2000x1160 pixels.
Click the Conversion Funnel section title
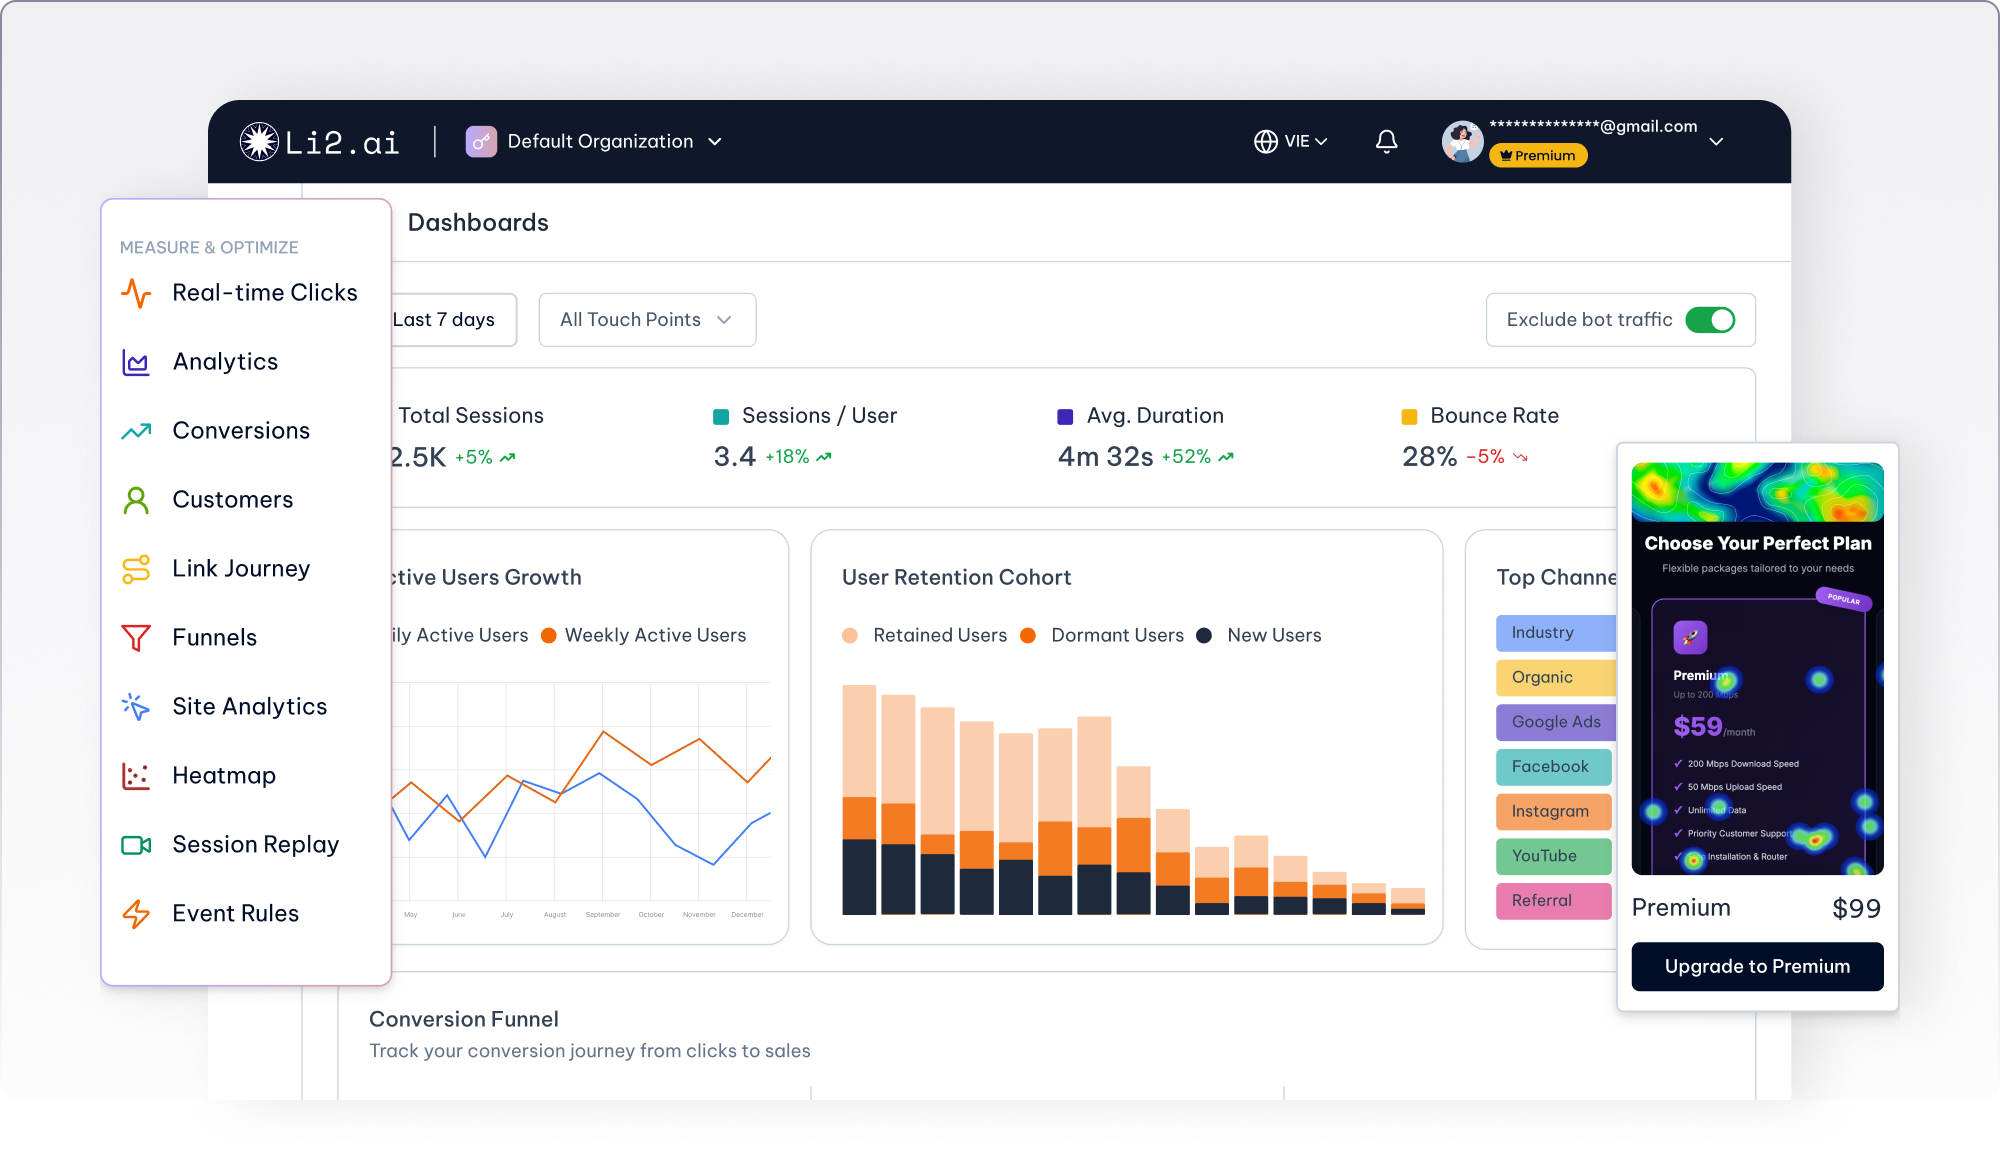(x=464, y=1019)
